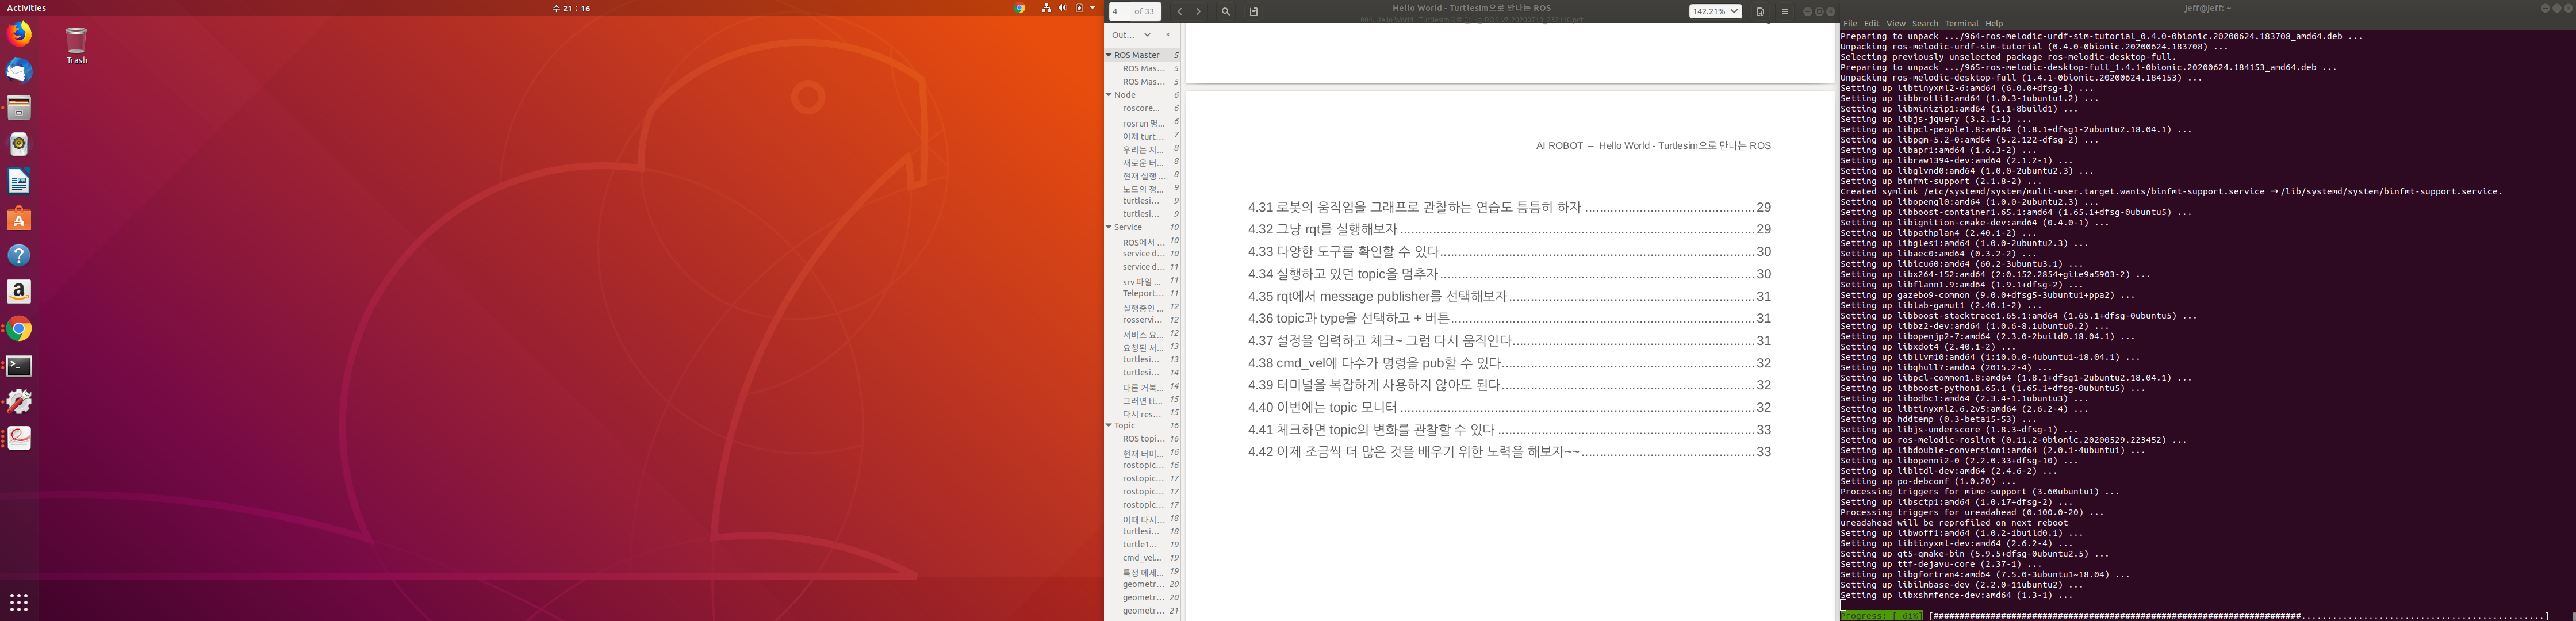Open the volume icon in the top bar
This screenshot has width=2576, height=621.
pyautogui.click(x=1062, y=8)
